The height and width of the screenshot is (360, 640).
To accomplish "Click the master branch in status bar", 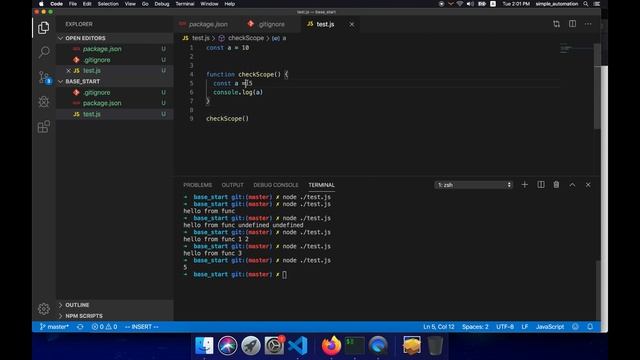I will [54, 327].
